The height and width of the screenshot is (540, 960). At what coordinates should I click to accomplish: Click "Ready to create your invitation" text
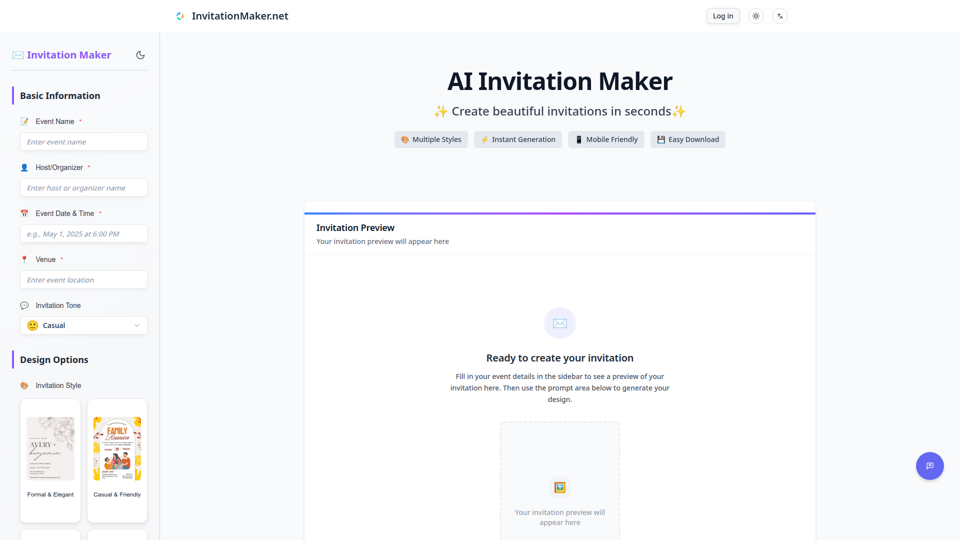tap(560, 358)
